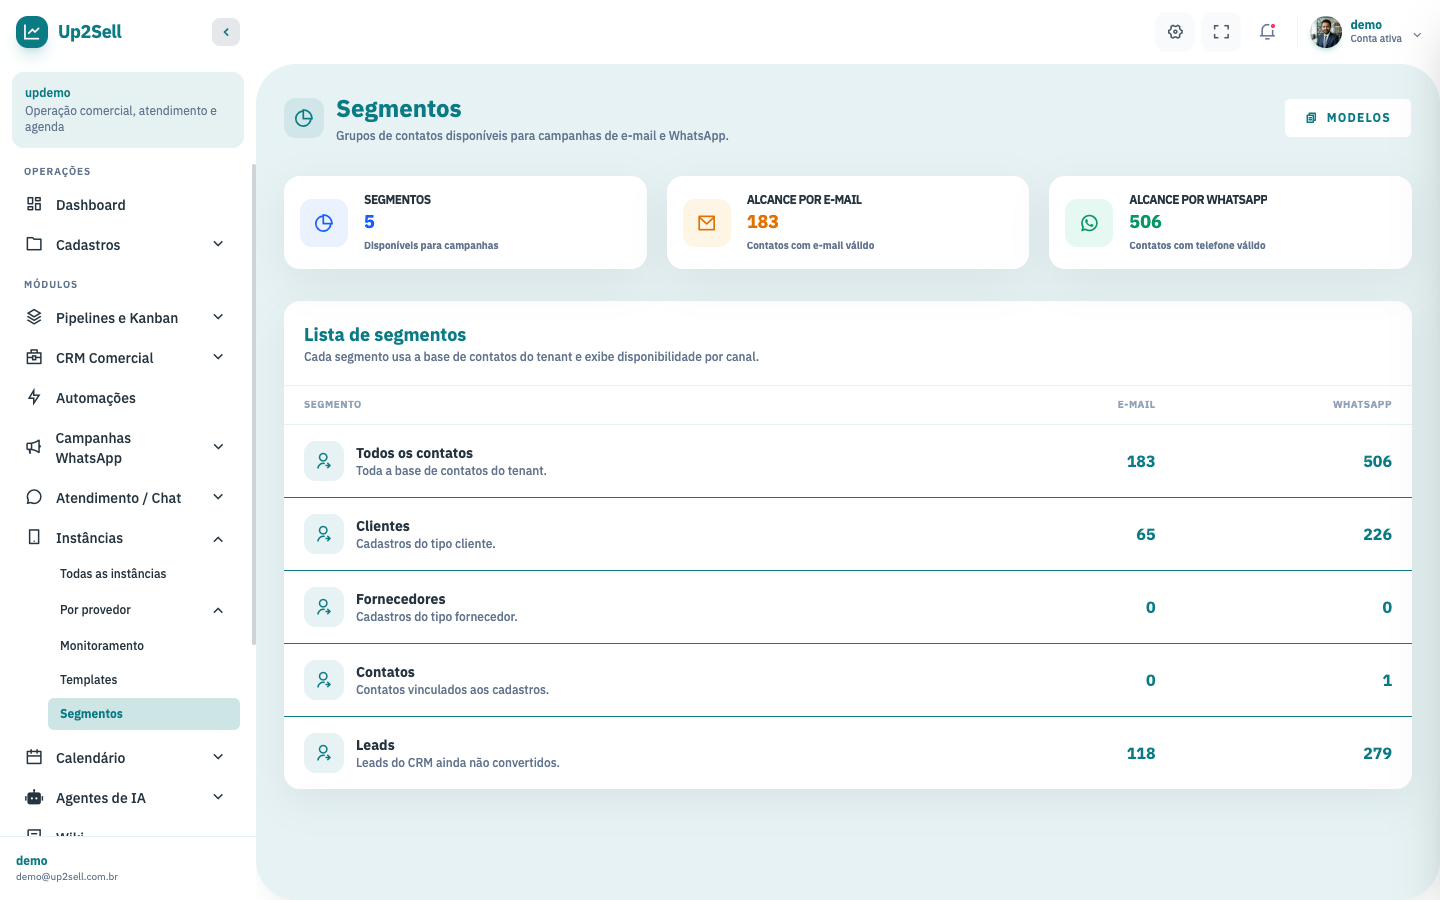Expand Campanhas WhatsApp chevron
Image resolution: width=1440 pixels, height=900 pixels.
[x=218, y=447]
